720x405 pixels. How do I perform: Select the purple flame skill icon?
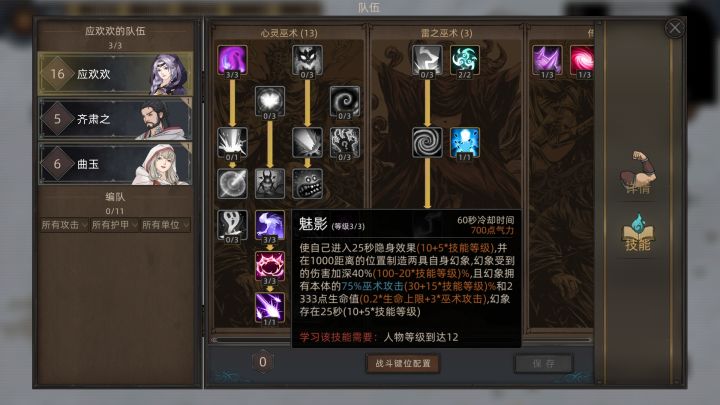coord(232,60)
